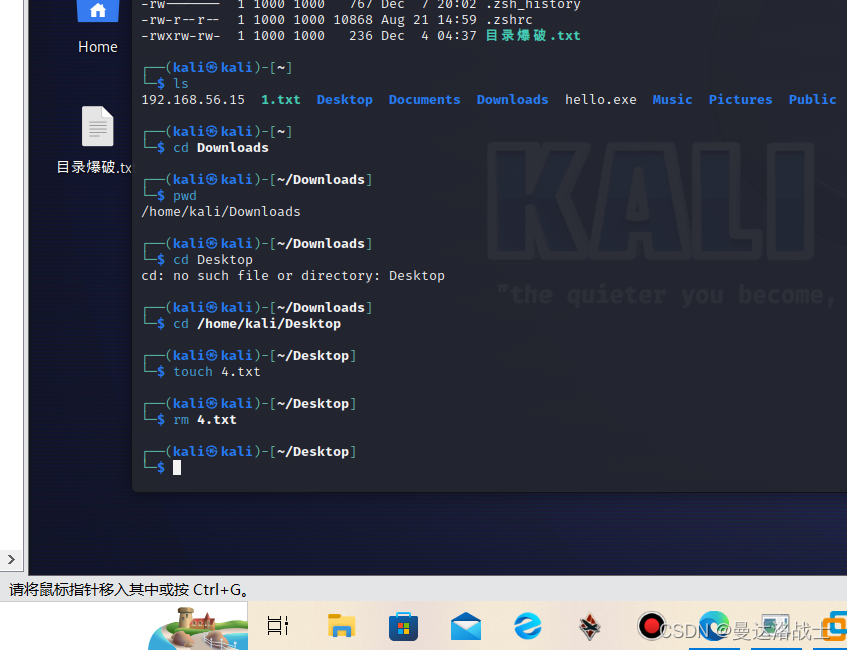Click the .zsh_history filename in the listing
Image resolution: width=847 pixels, height=650 pixels.
pos(533,5)
